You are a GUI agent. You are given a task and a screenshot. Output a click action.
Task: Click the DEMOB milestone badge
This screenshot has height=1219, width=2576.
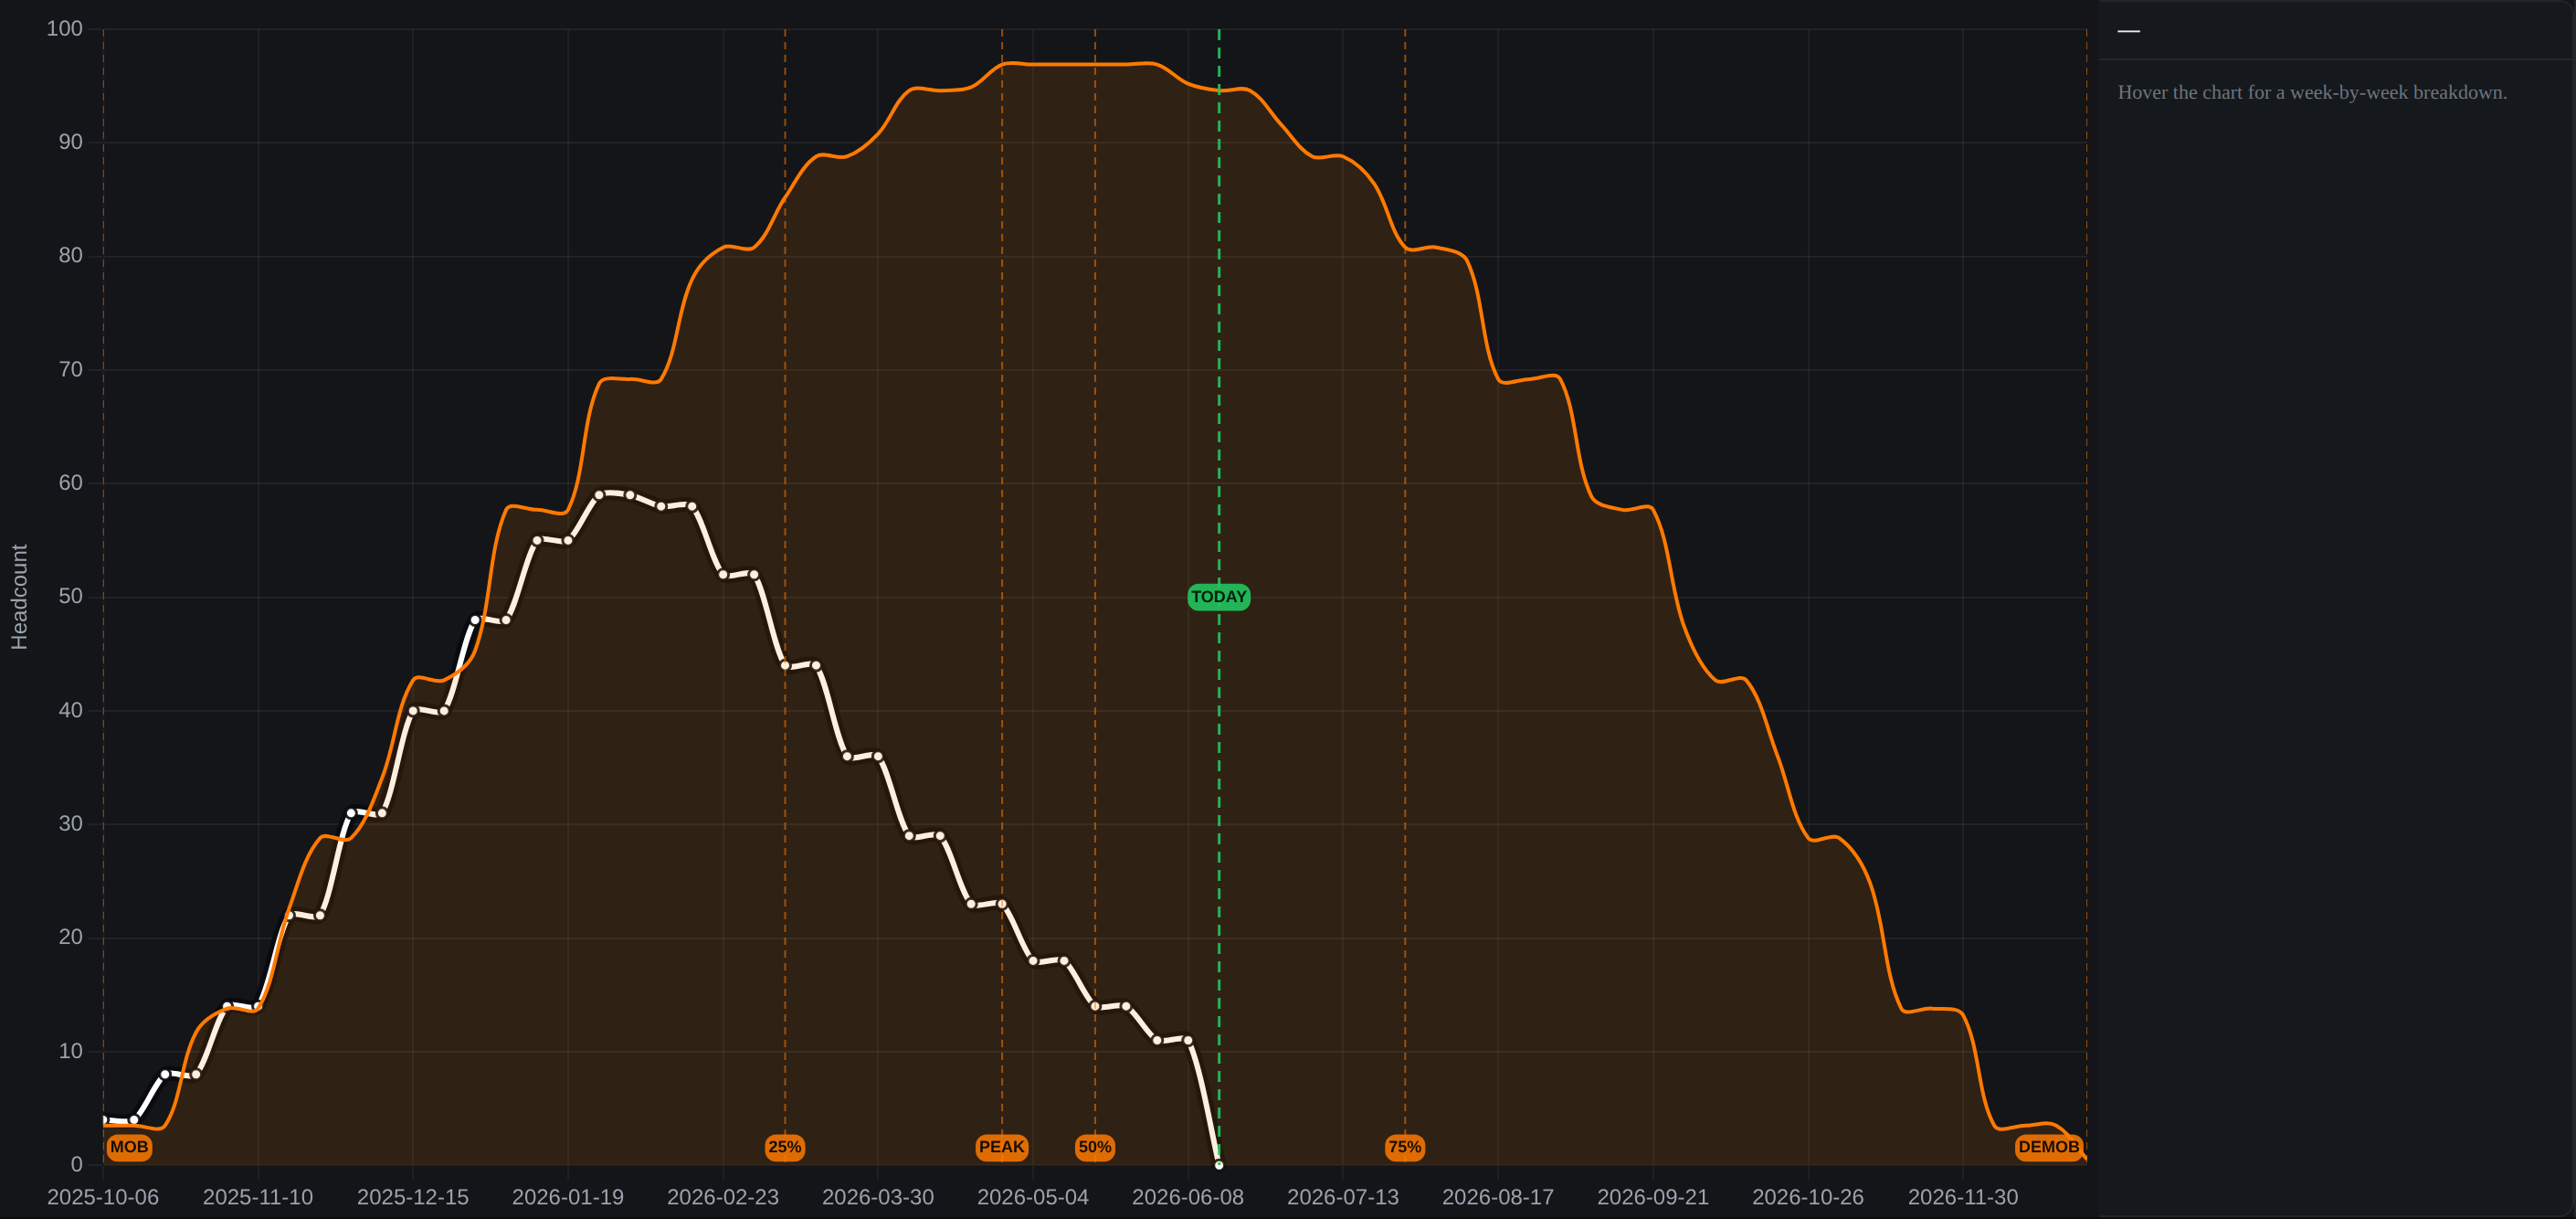(x=2048, y=1147)
